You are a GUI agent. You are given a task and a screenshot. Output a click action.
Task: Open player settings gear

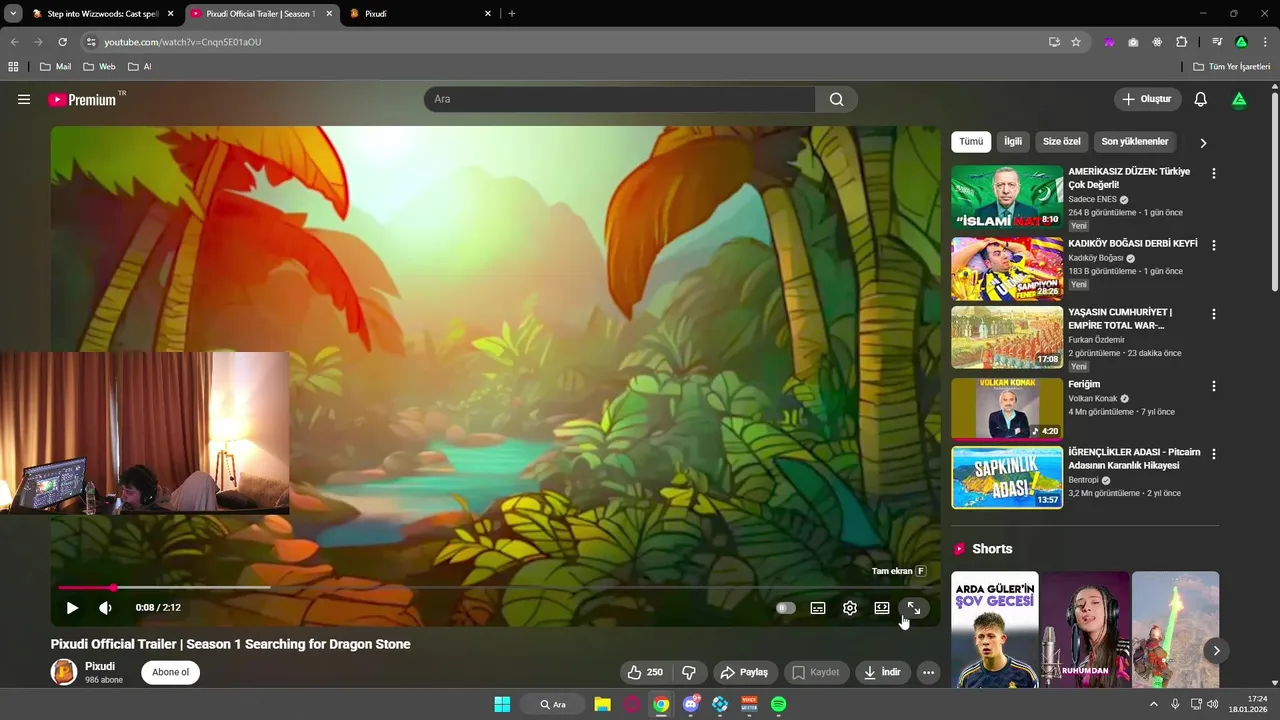[x=850, y=608]
